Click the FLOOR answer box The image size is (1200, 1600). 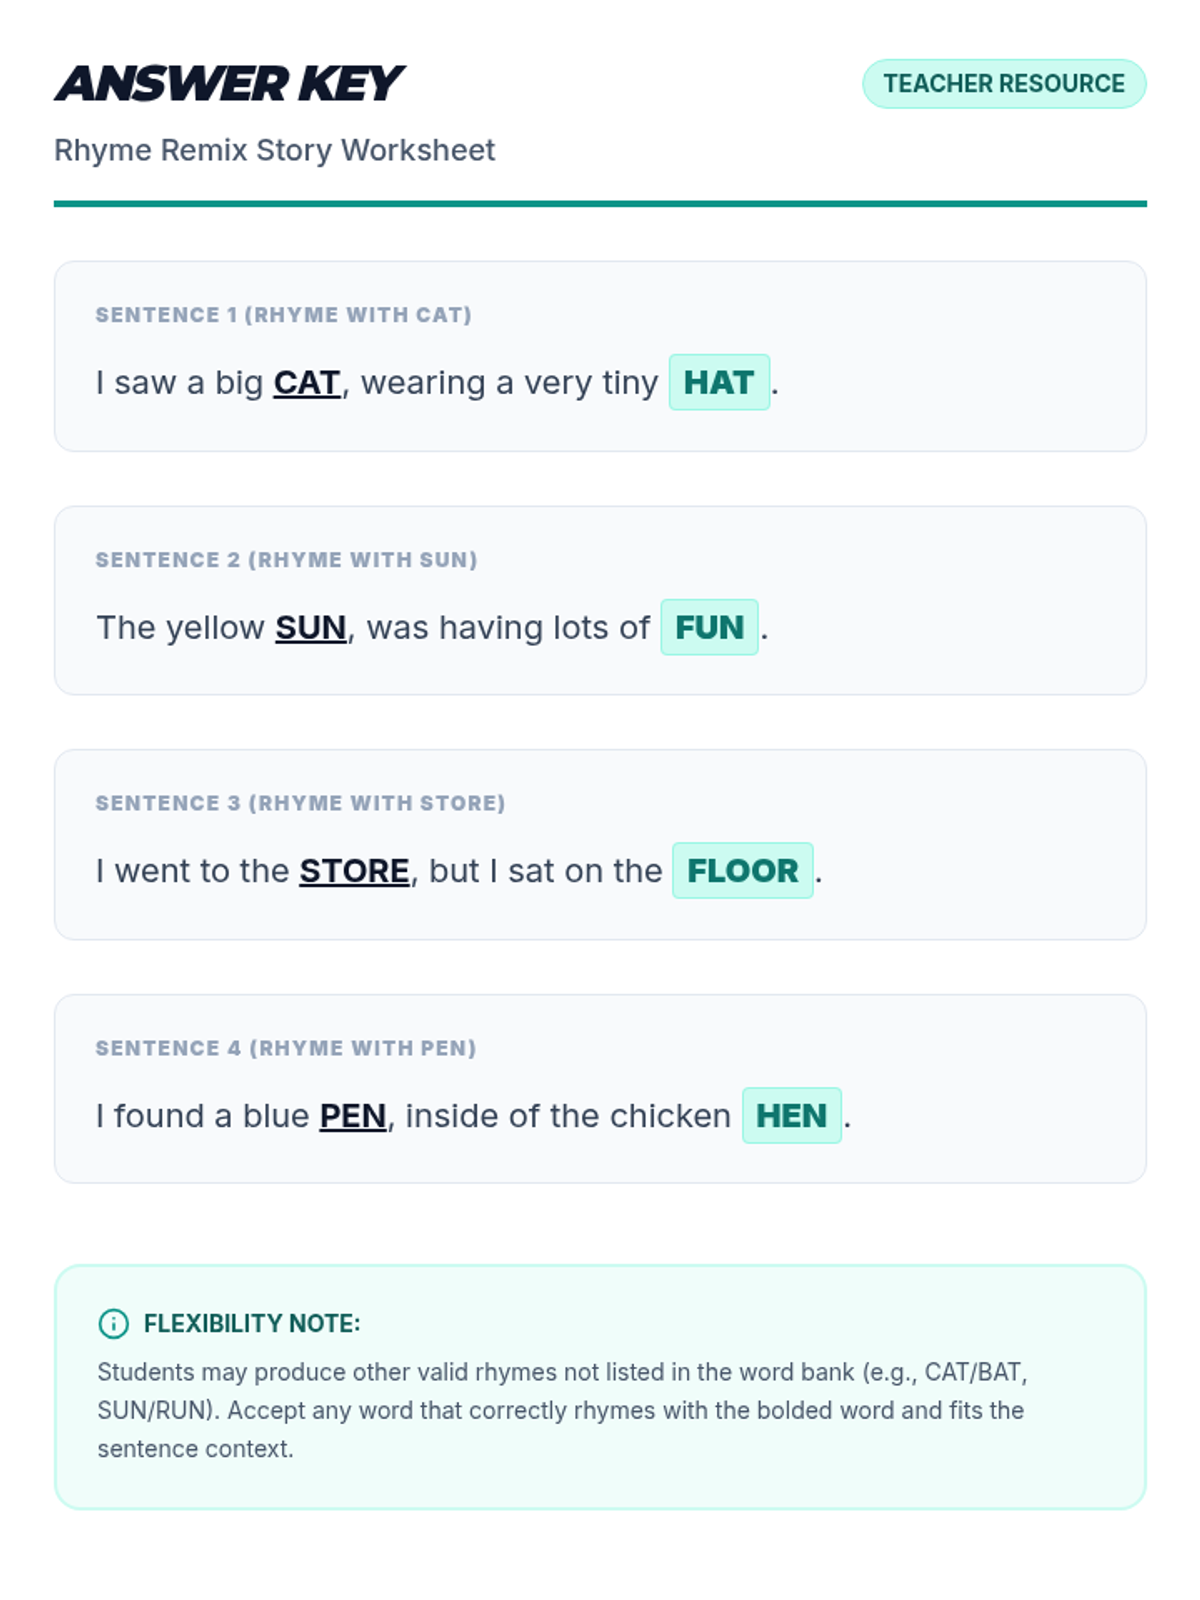[x=742, y=871]
